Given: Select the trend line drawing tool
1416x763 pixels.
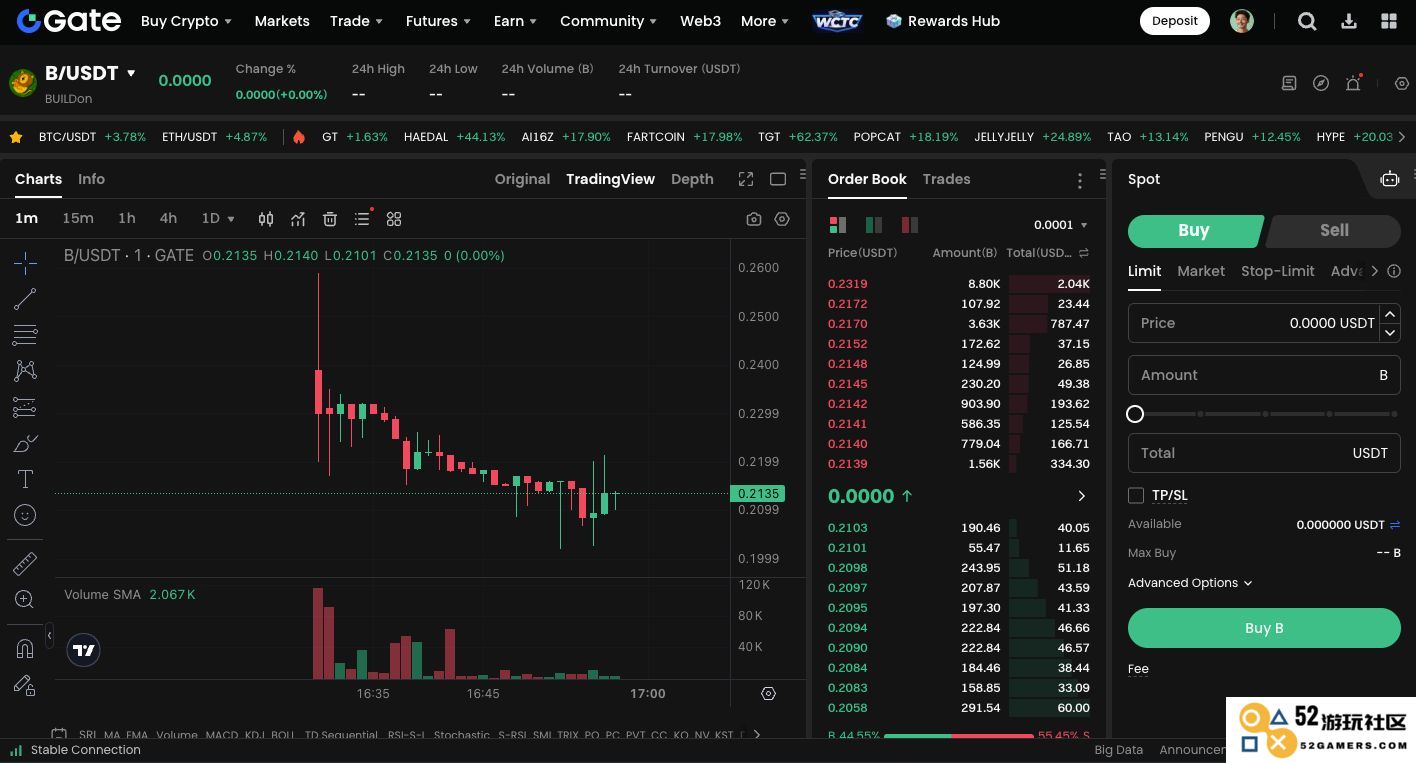Looking at the screenshot, I should point(25,299).
